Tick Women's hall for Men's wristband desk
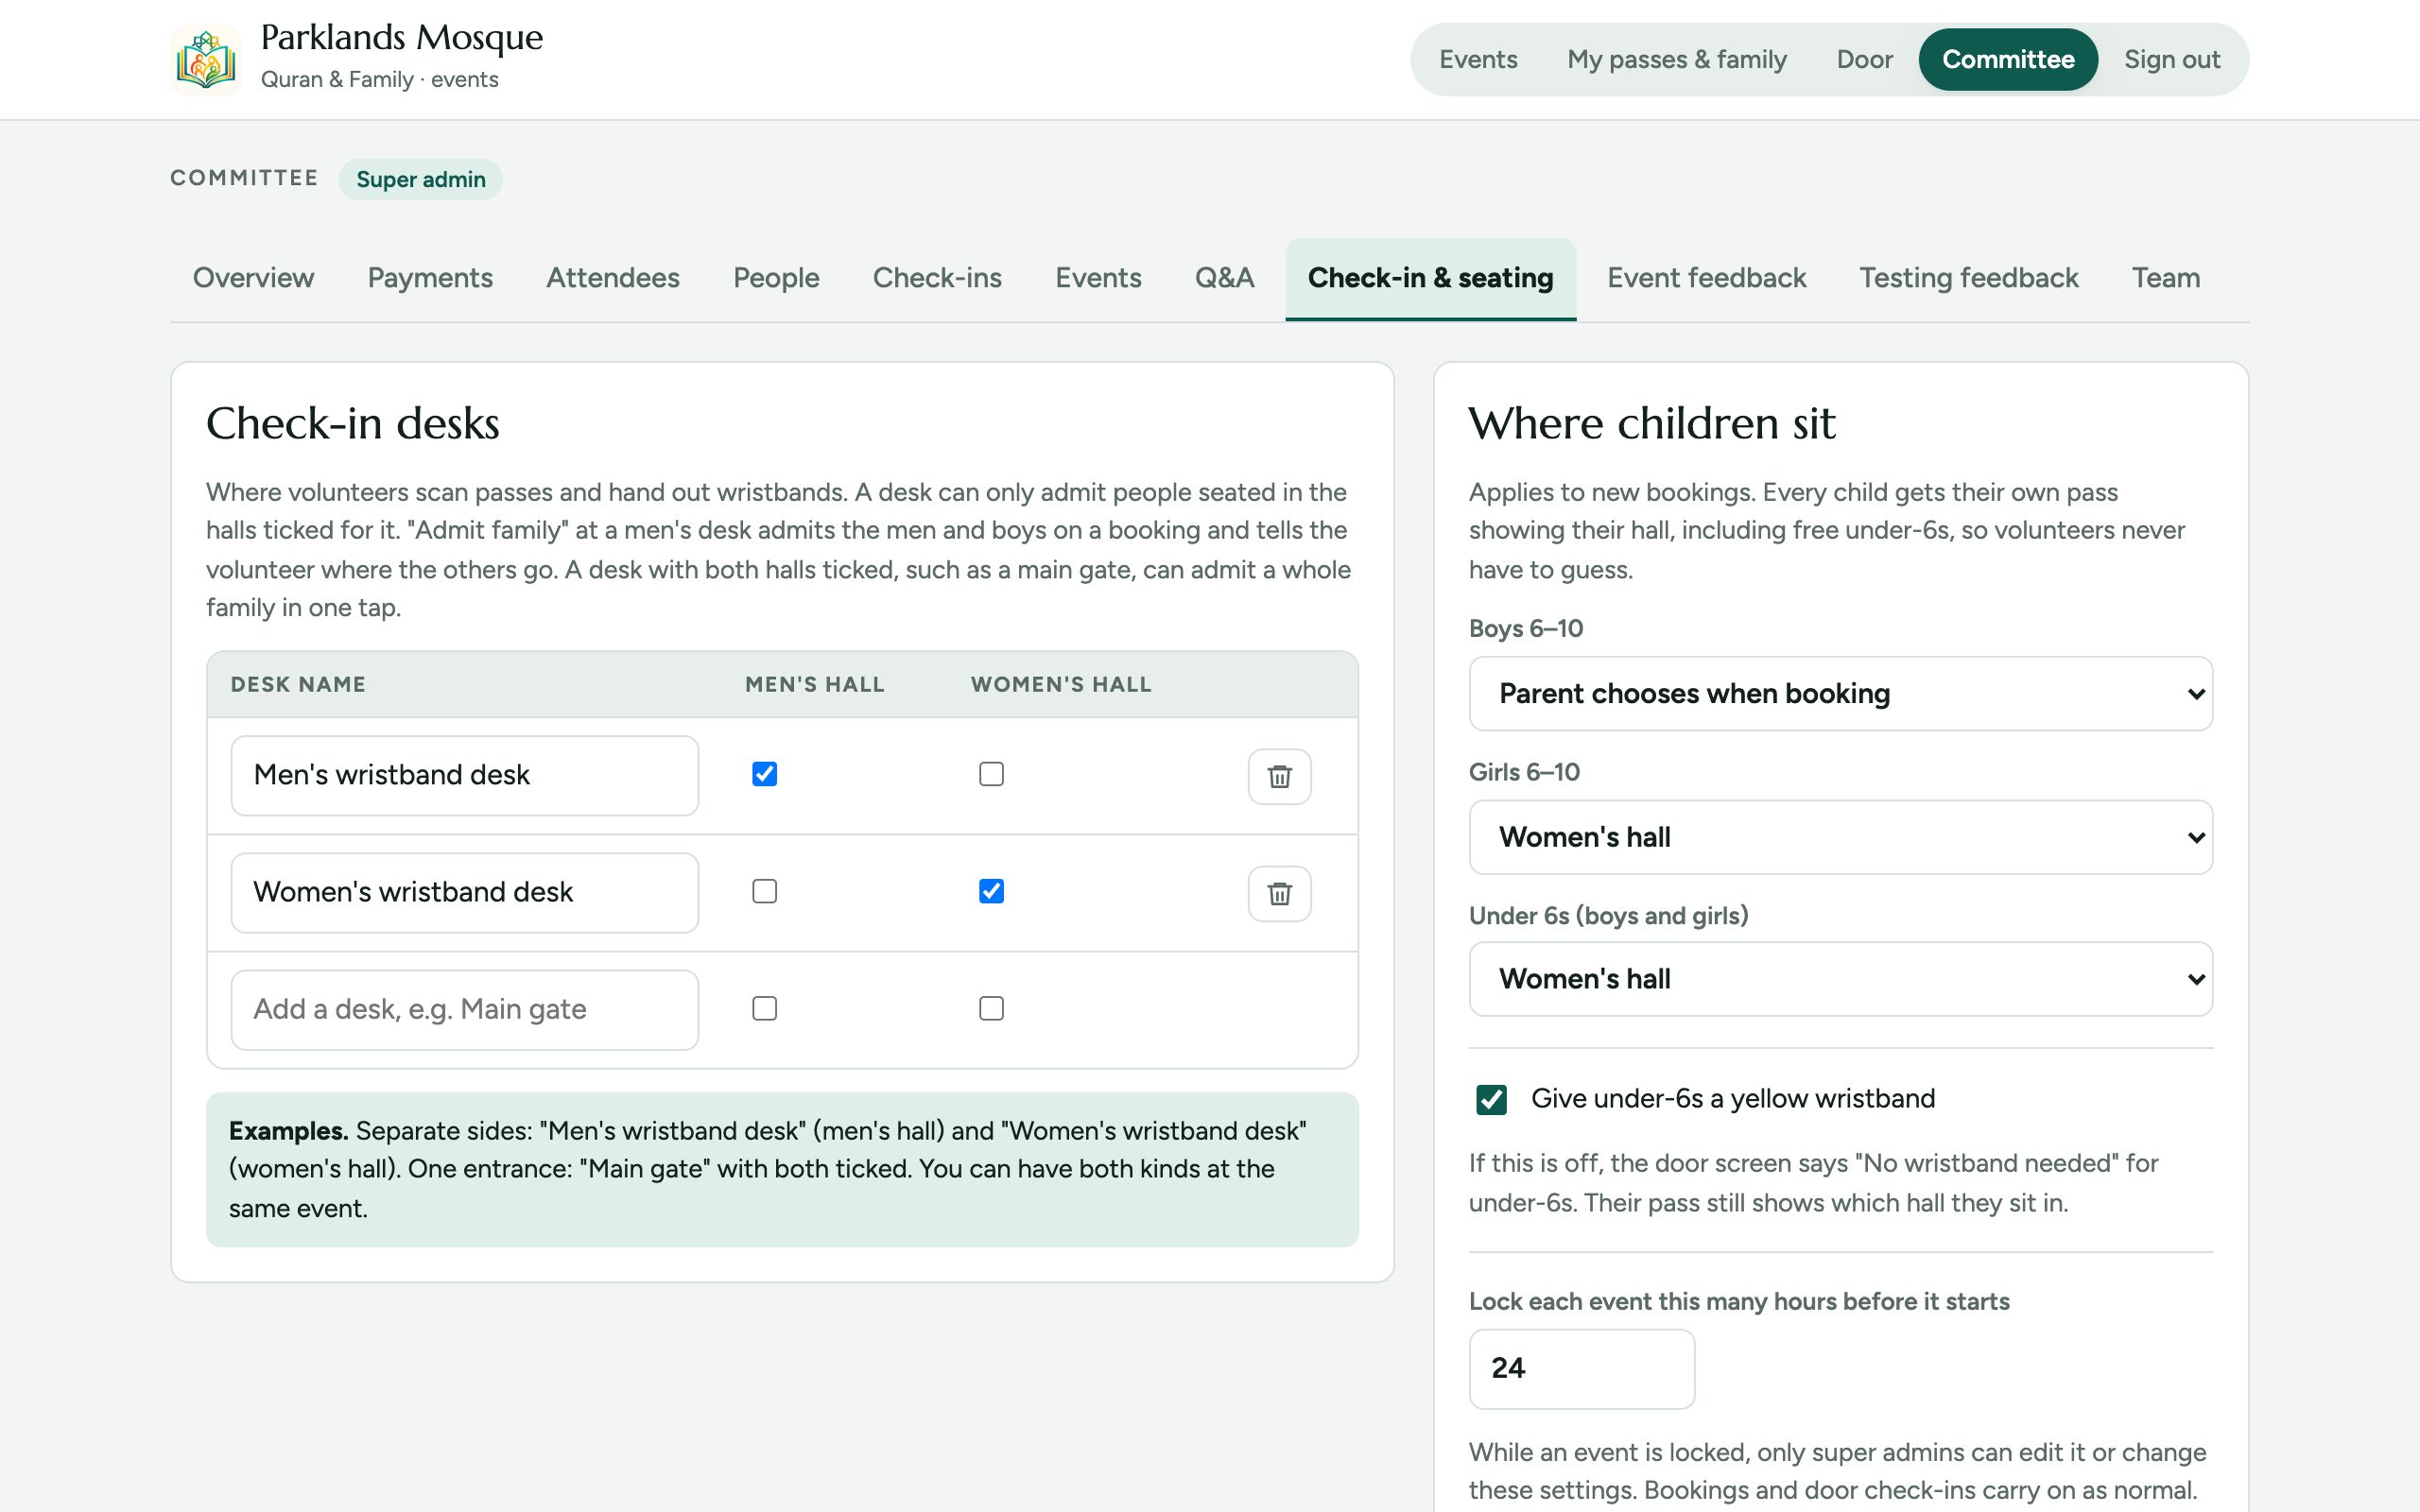Viewport: 2420px width, 1512px height. pos(991,774)
